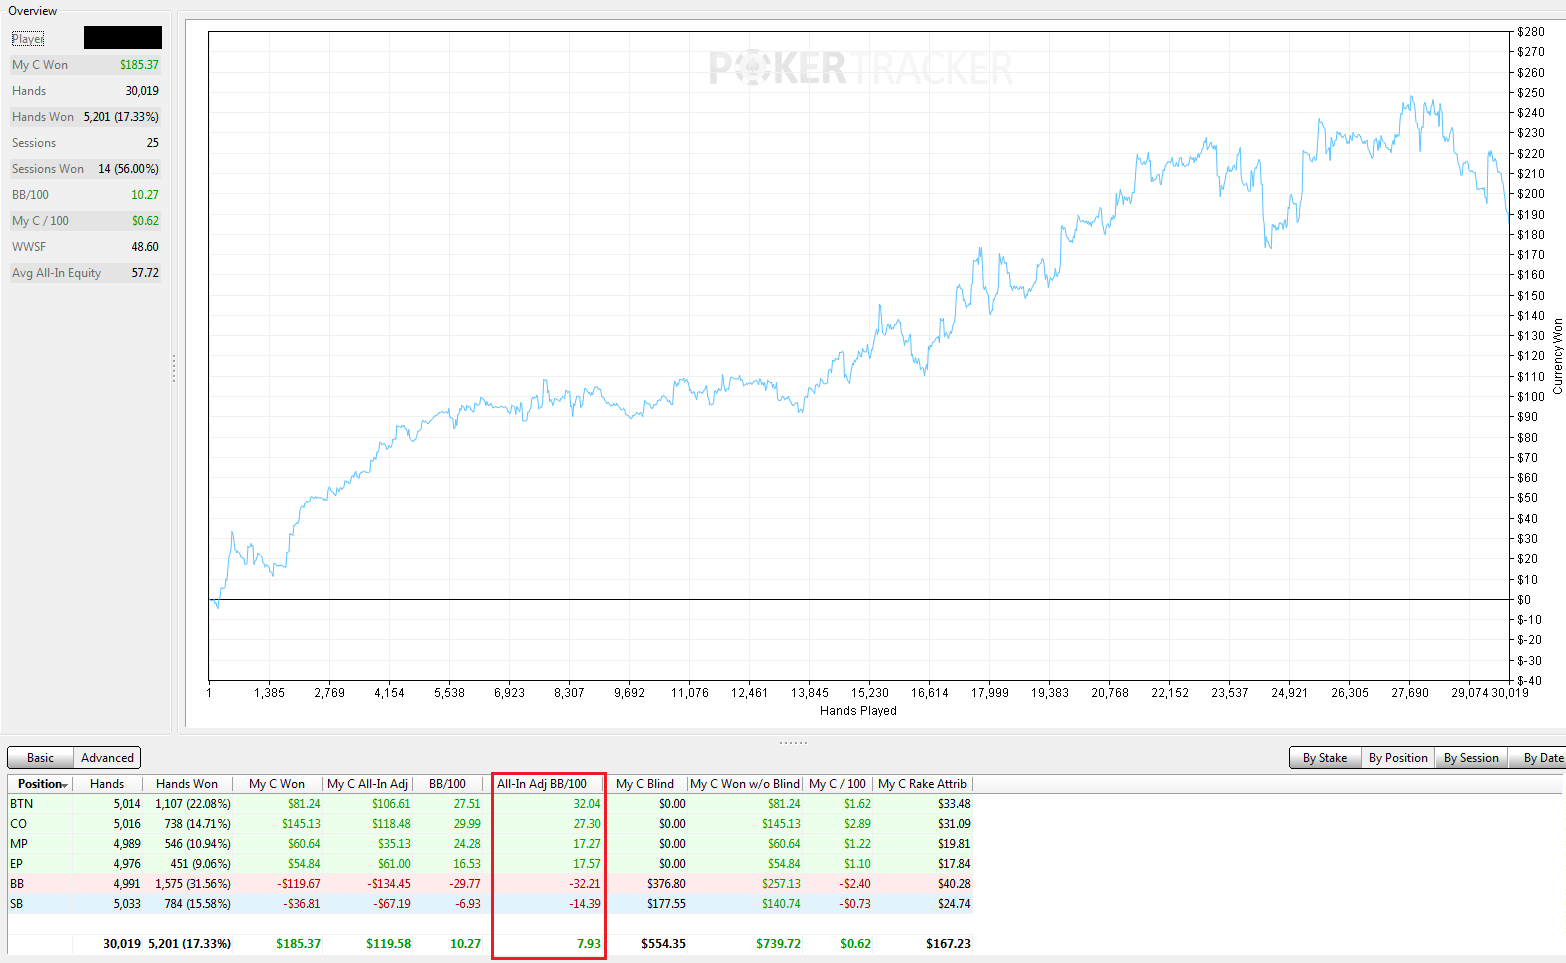
Task: Sort table by Hands Won column
Action: (x=187, y=784)
